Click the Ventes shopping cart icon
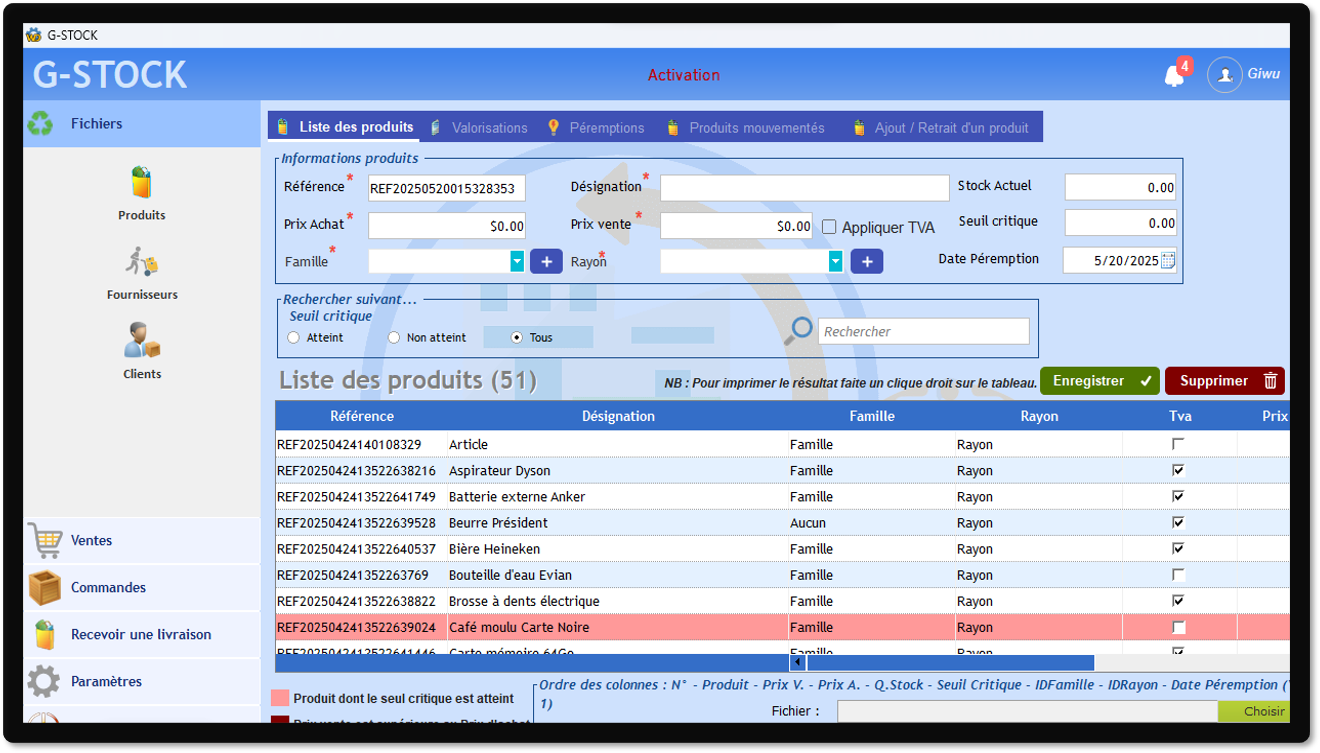The width and height of the screenshot is (1320, 753). 45,541
